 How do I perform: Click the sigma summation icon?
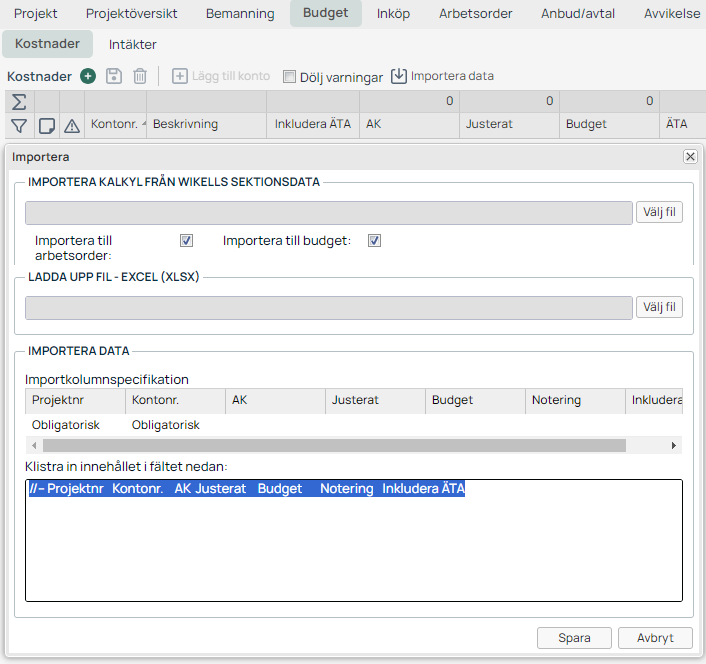pyautogui.click(x=19, y=102)
